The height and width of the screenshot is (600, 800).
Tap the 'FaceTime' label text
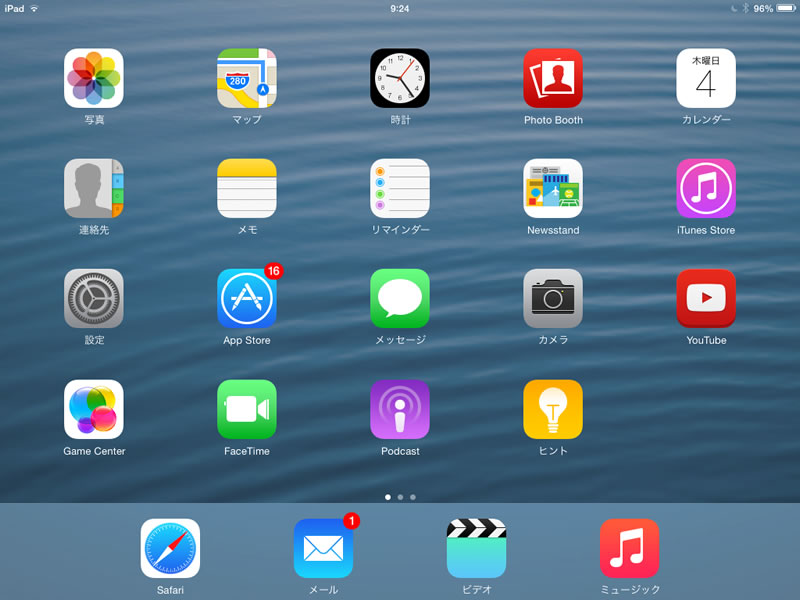tap(247, 452)
